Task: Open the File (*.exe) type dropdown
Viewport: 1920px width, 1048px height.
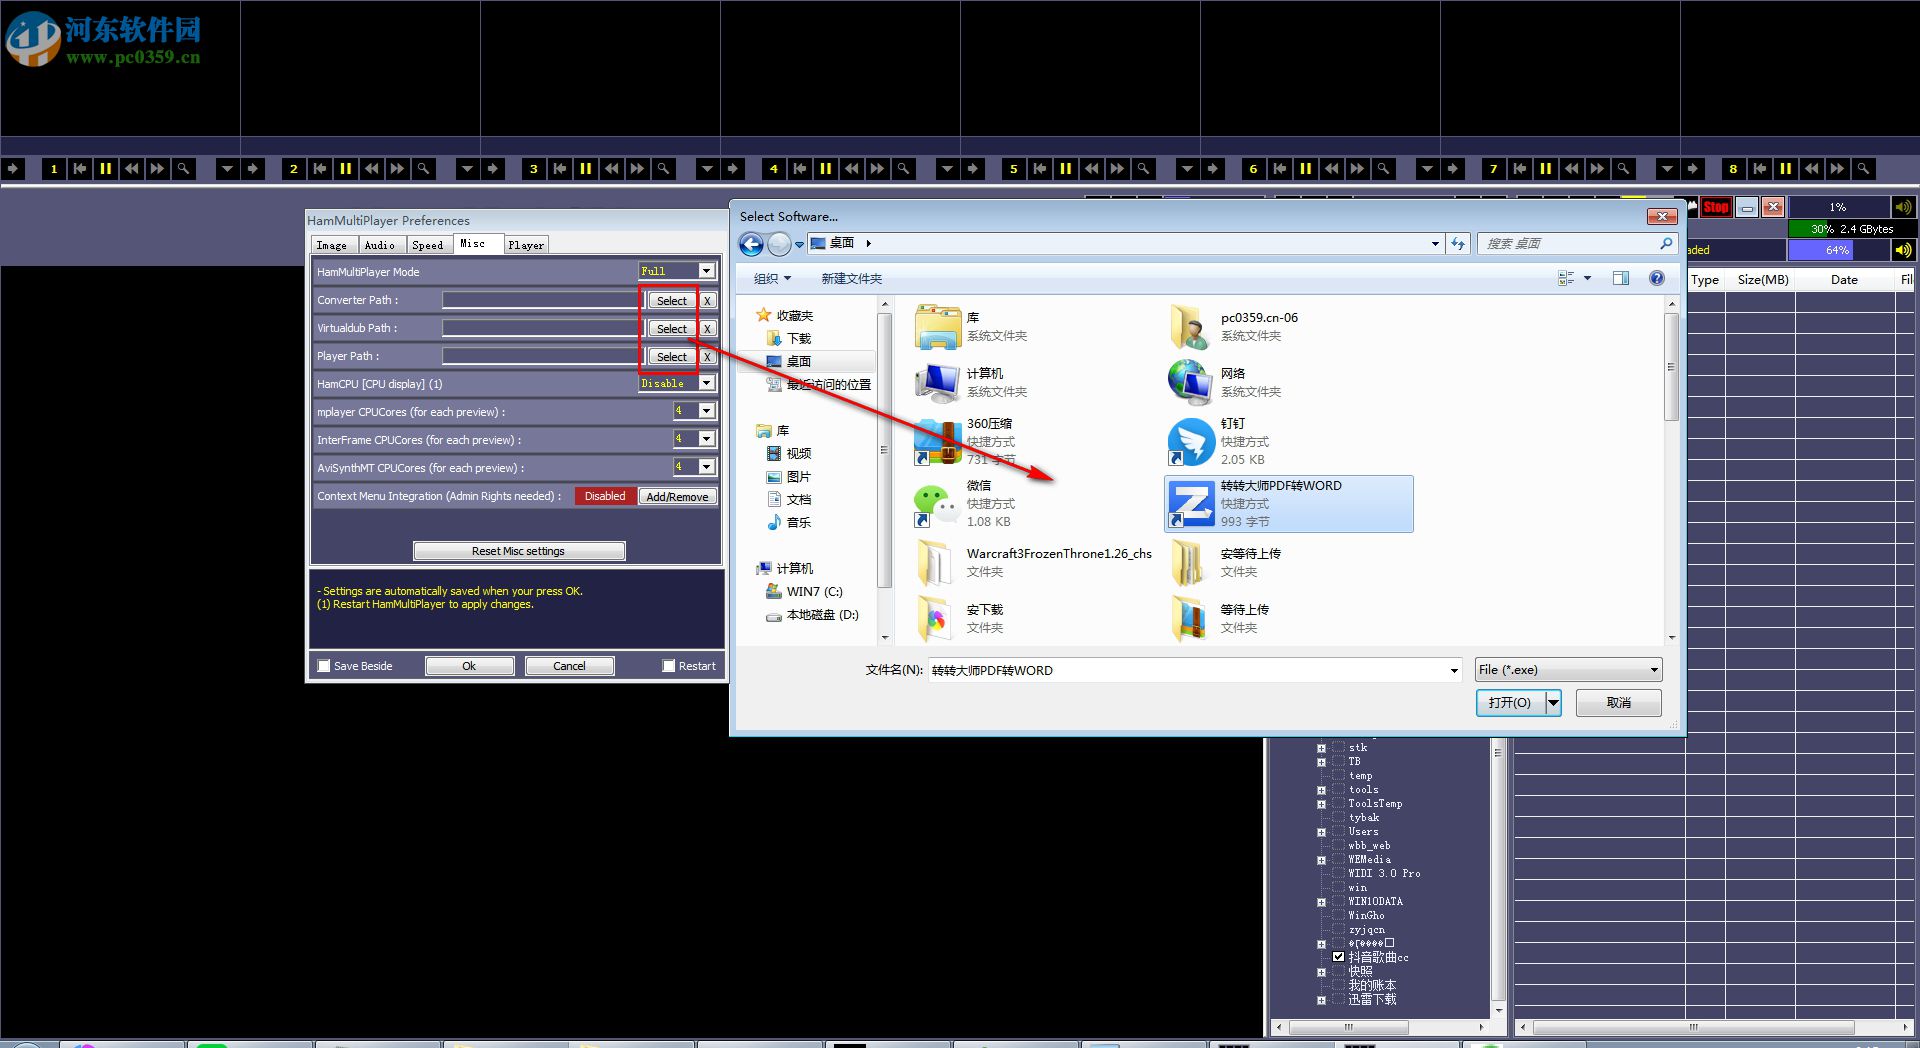Action: tap(1568, 670)
